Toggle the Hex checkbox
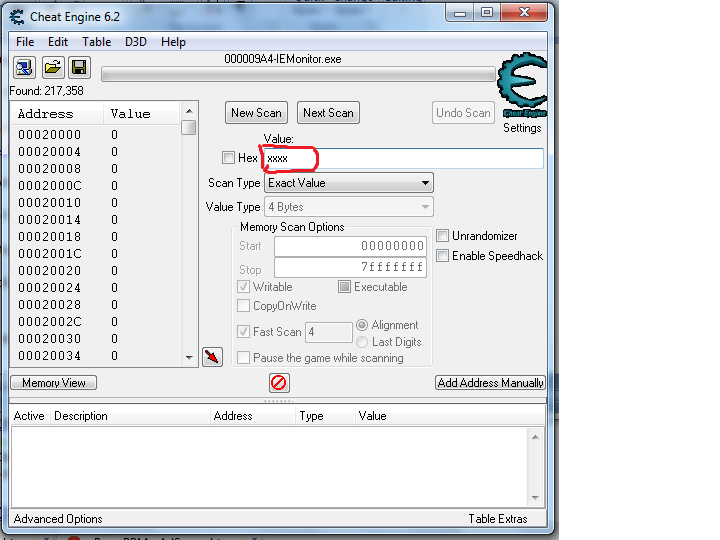Image resolution: width=720 pixels, height=540 pixels. [x=228, y=158]
